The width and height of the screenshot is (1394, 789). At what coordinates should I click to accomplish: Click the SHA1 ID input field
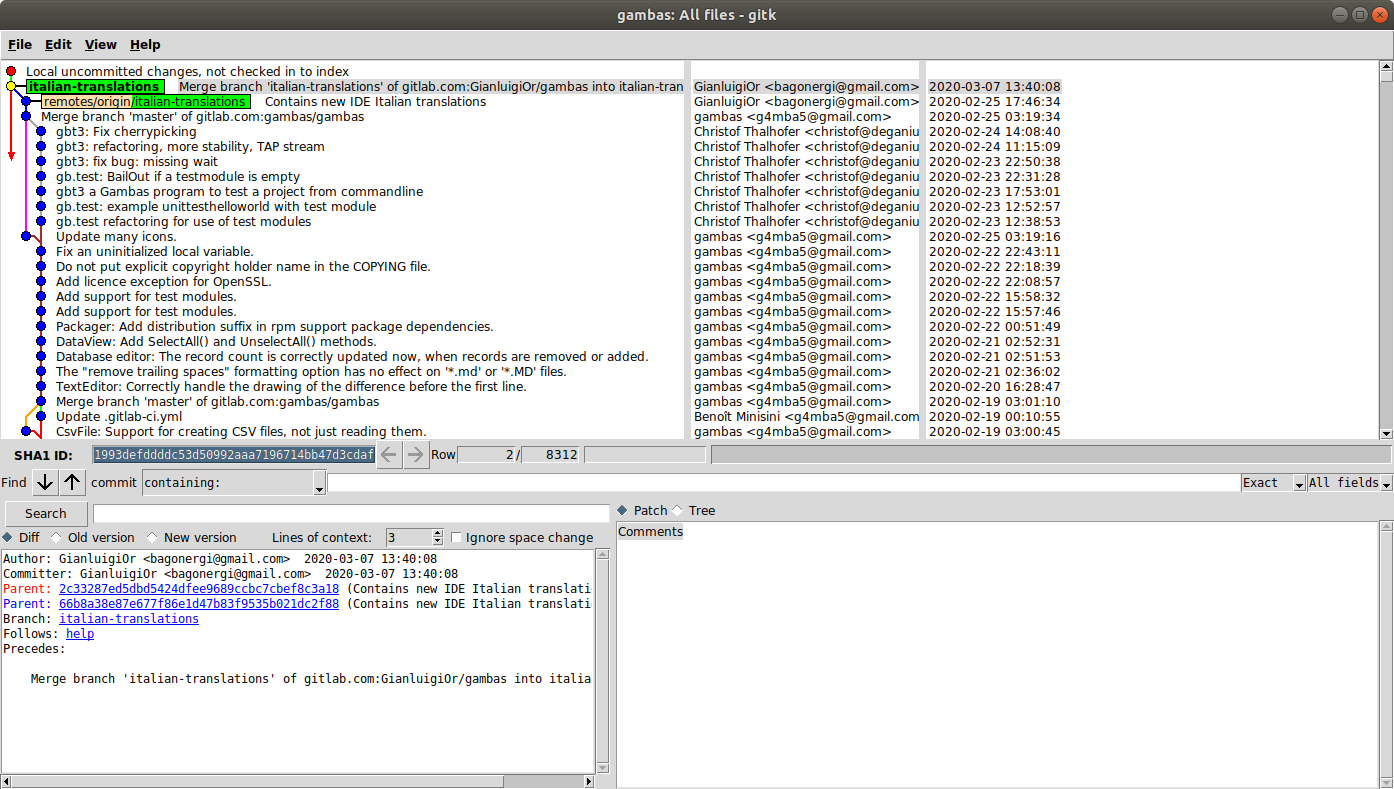(234, 455)
